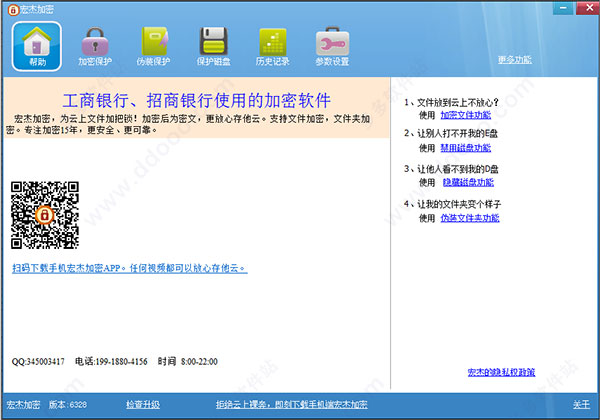Click the 文件放到云上不放心 question text

click(x=452, y=103)
